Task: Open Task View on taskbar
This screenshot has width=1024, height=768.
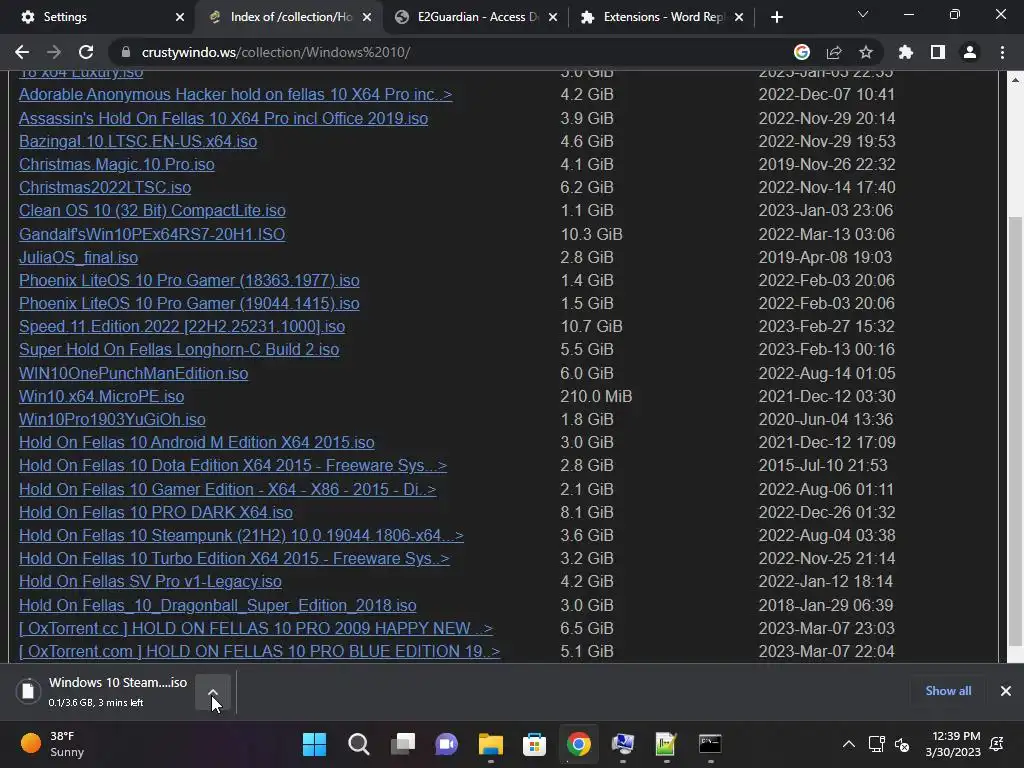Action: point(402,744)
